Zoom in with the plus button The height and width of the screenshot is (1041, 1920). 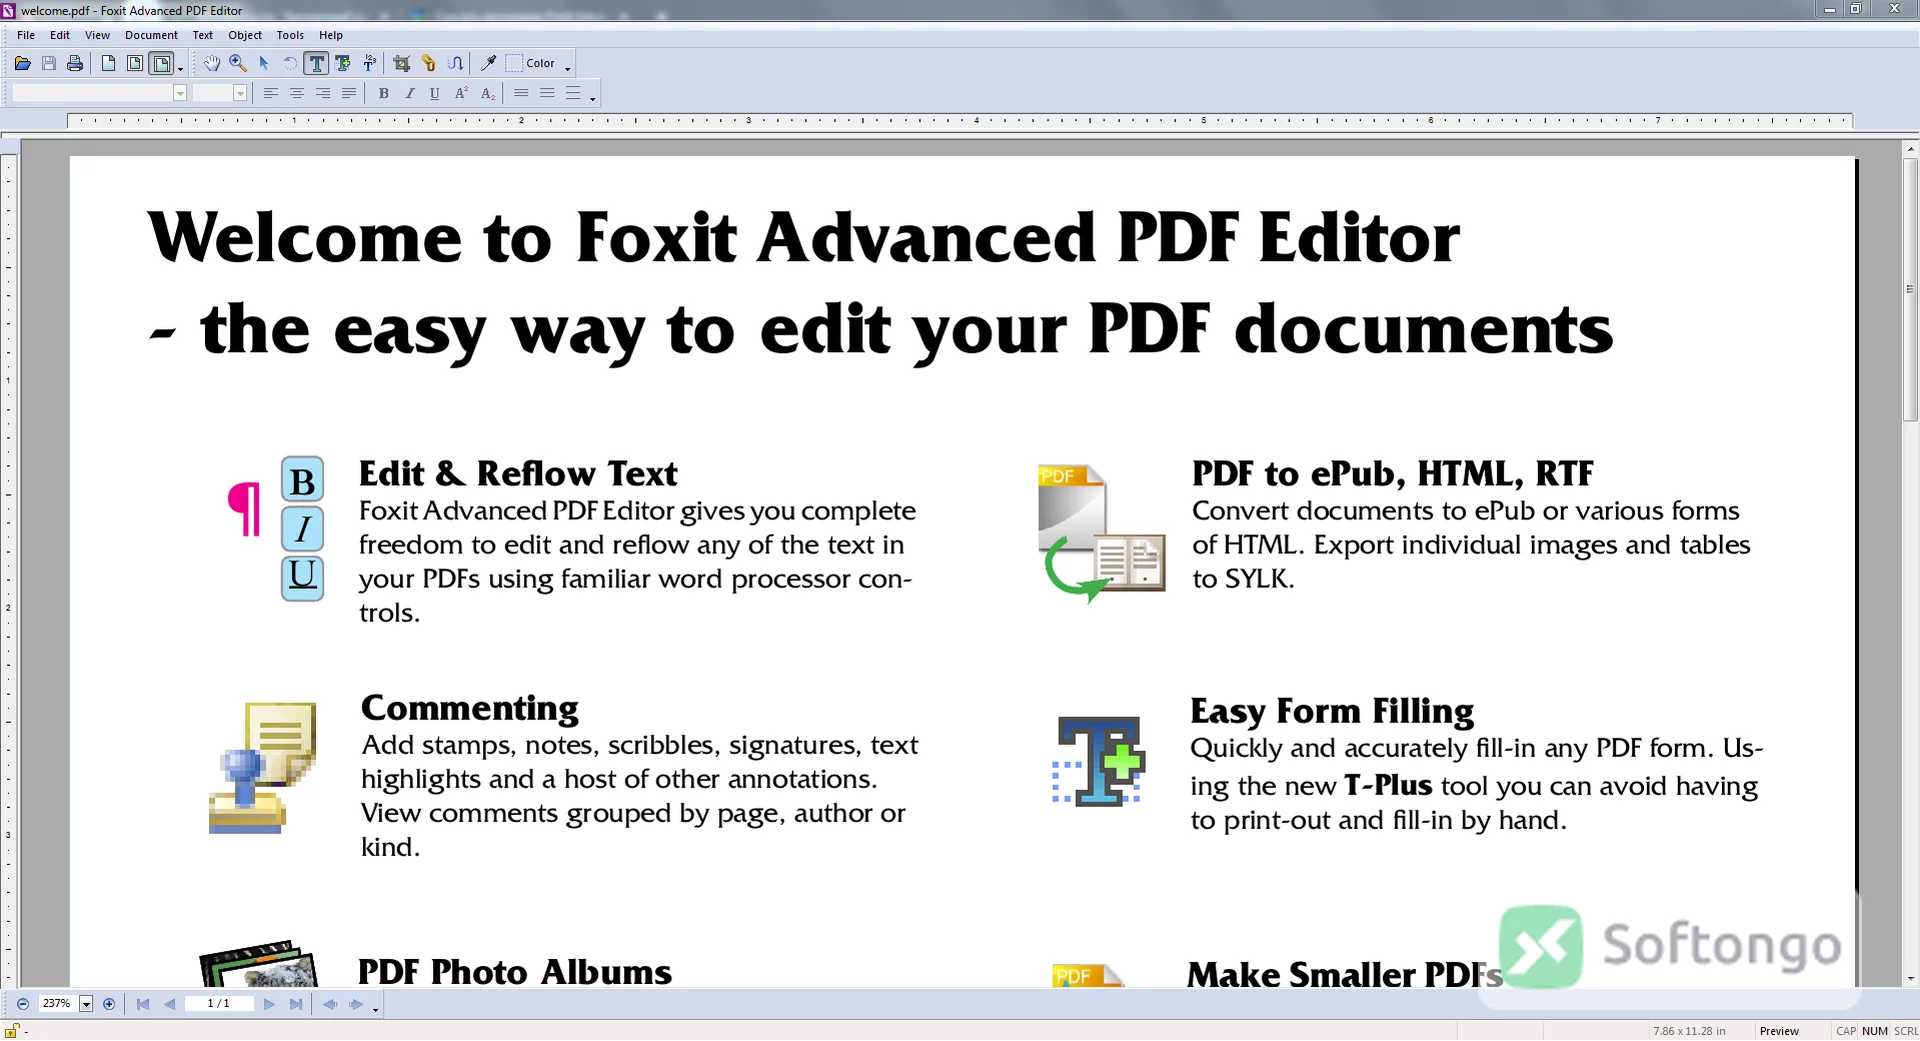point(109,1004)
